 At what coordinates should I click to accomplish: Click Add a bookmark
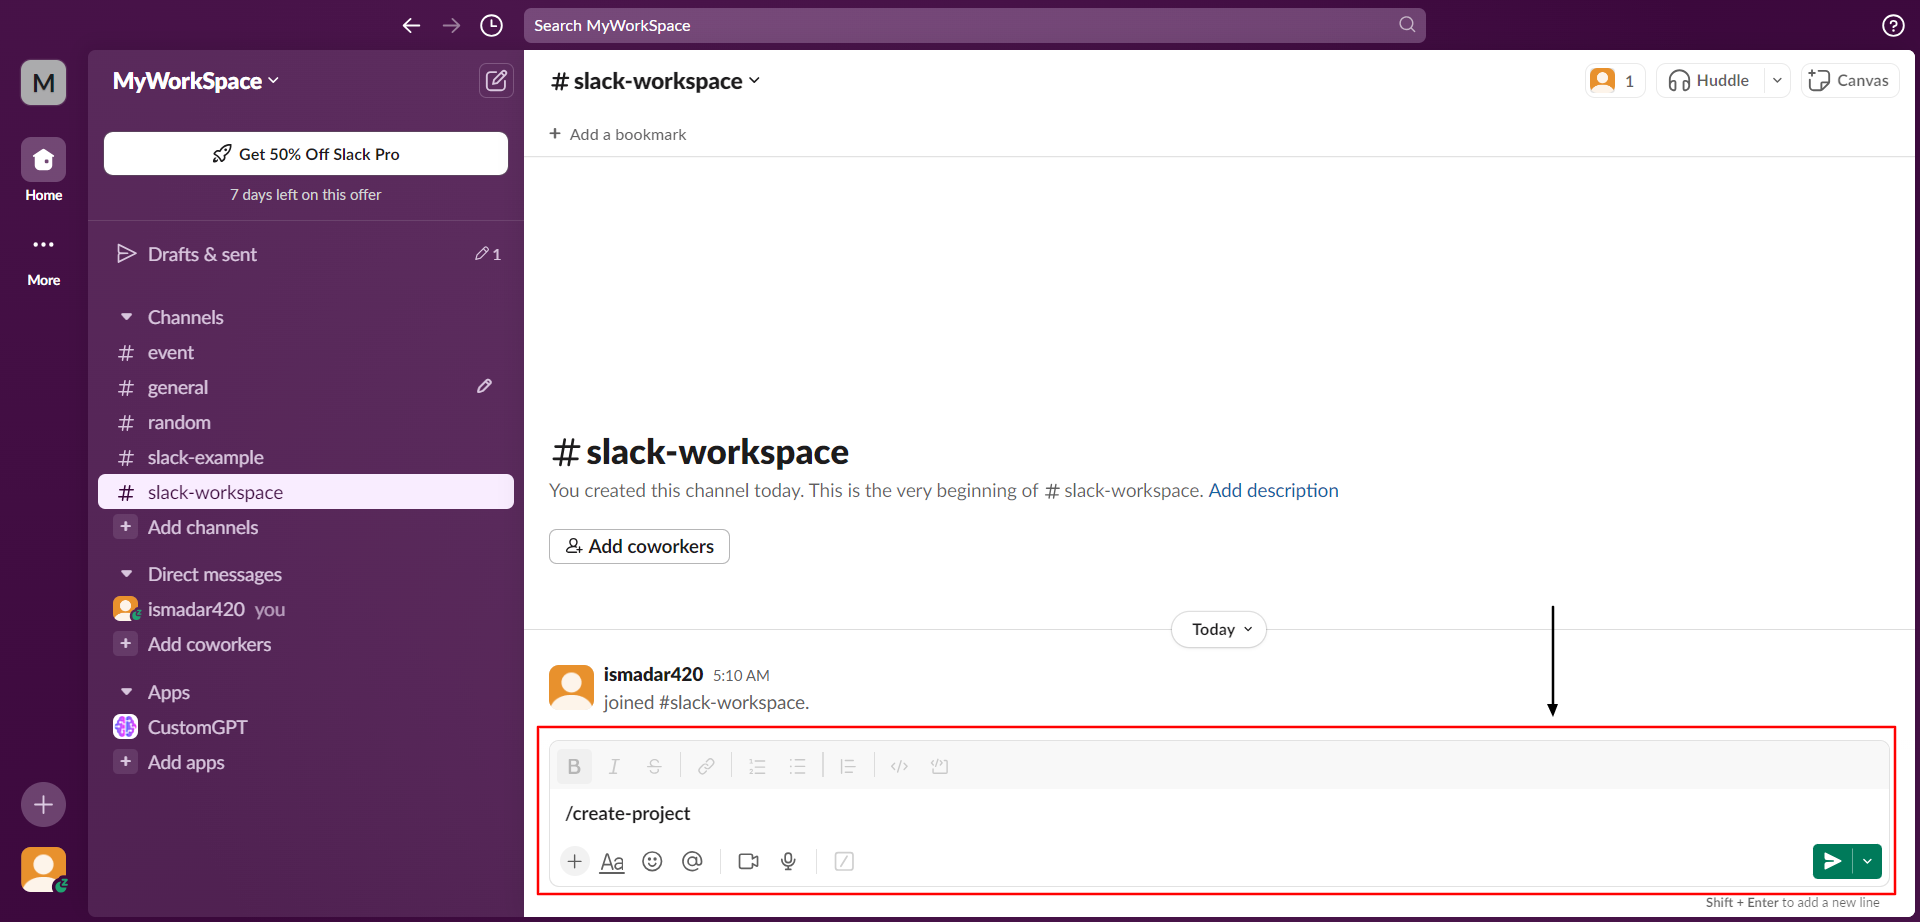pyautogui.click(x=617, y=134)
